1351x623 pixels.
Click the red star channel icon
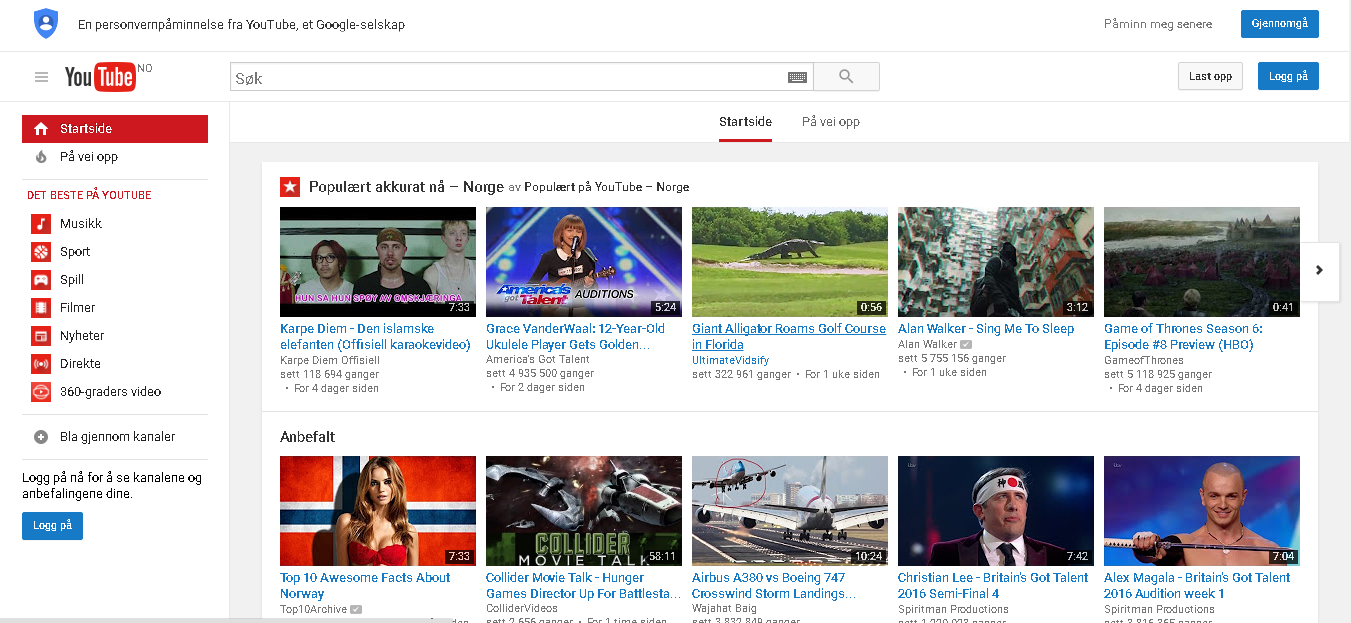coord(290,187)
